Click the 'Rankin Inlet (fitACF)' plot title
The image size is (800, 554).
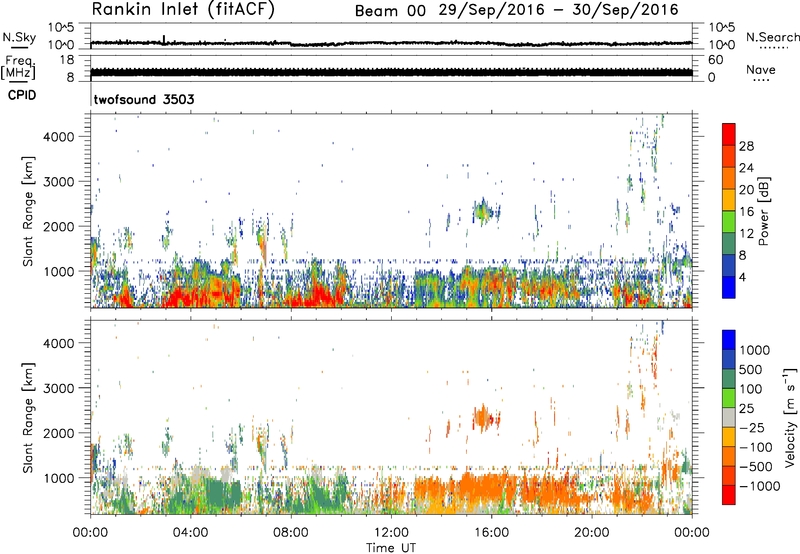183,9
